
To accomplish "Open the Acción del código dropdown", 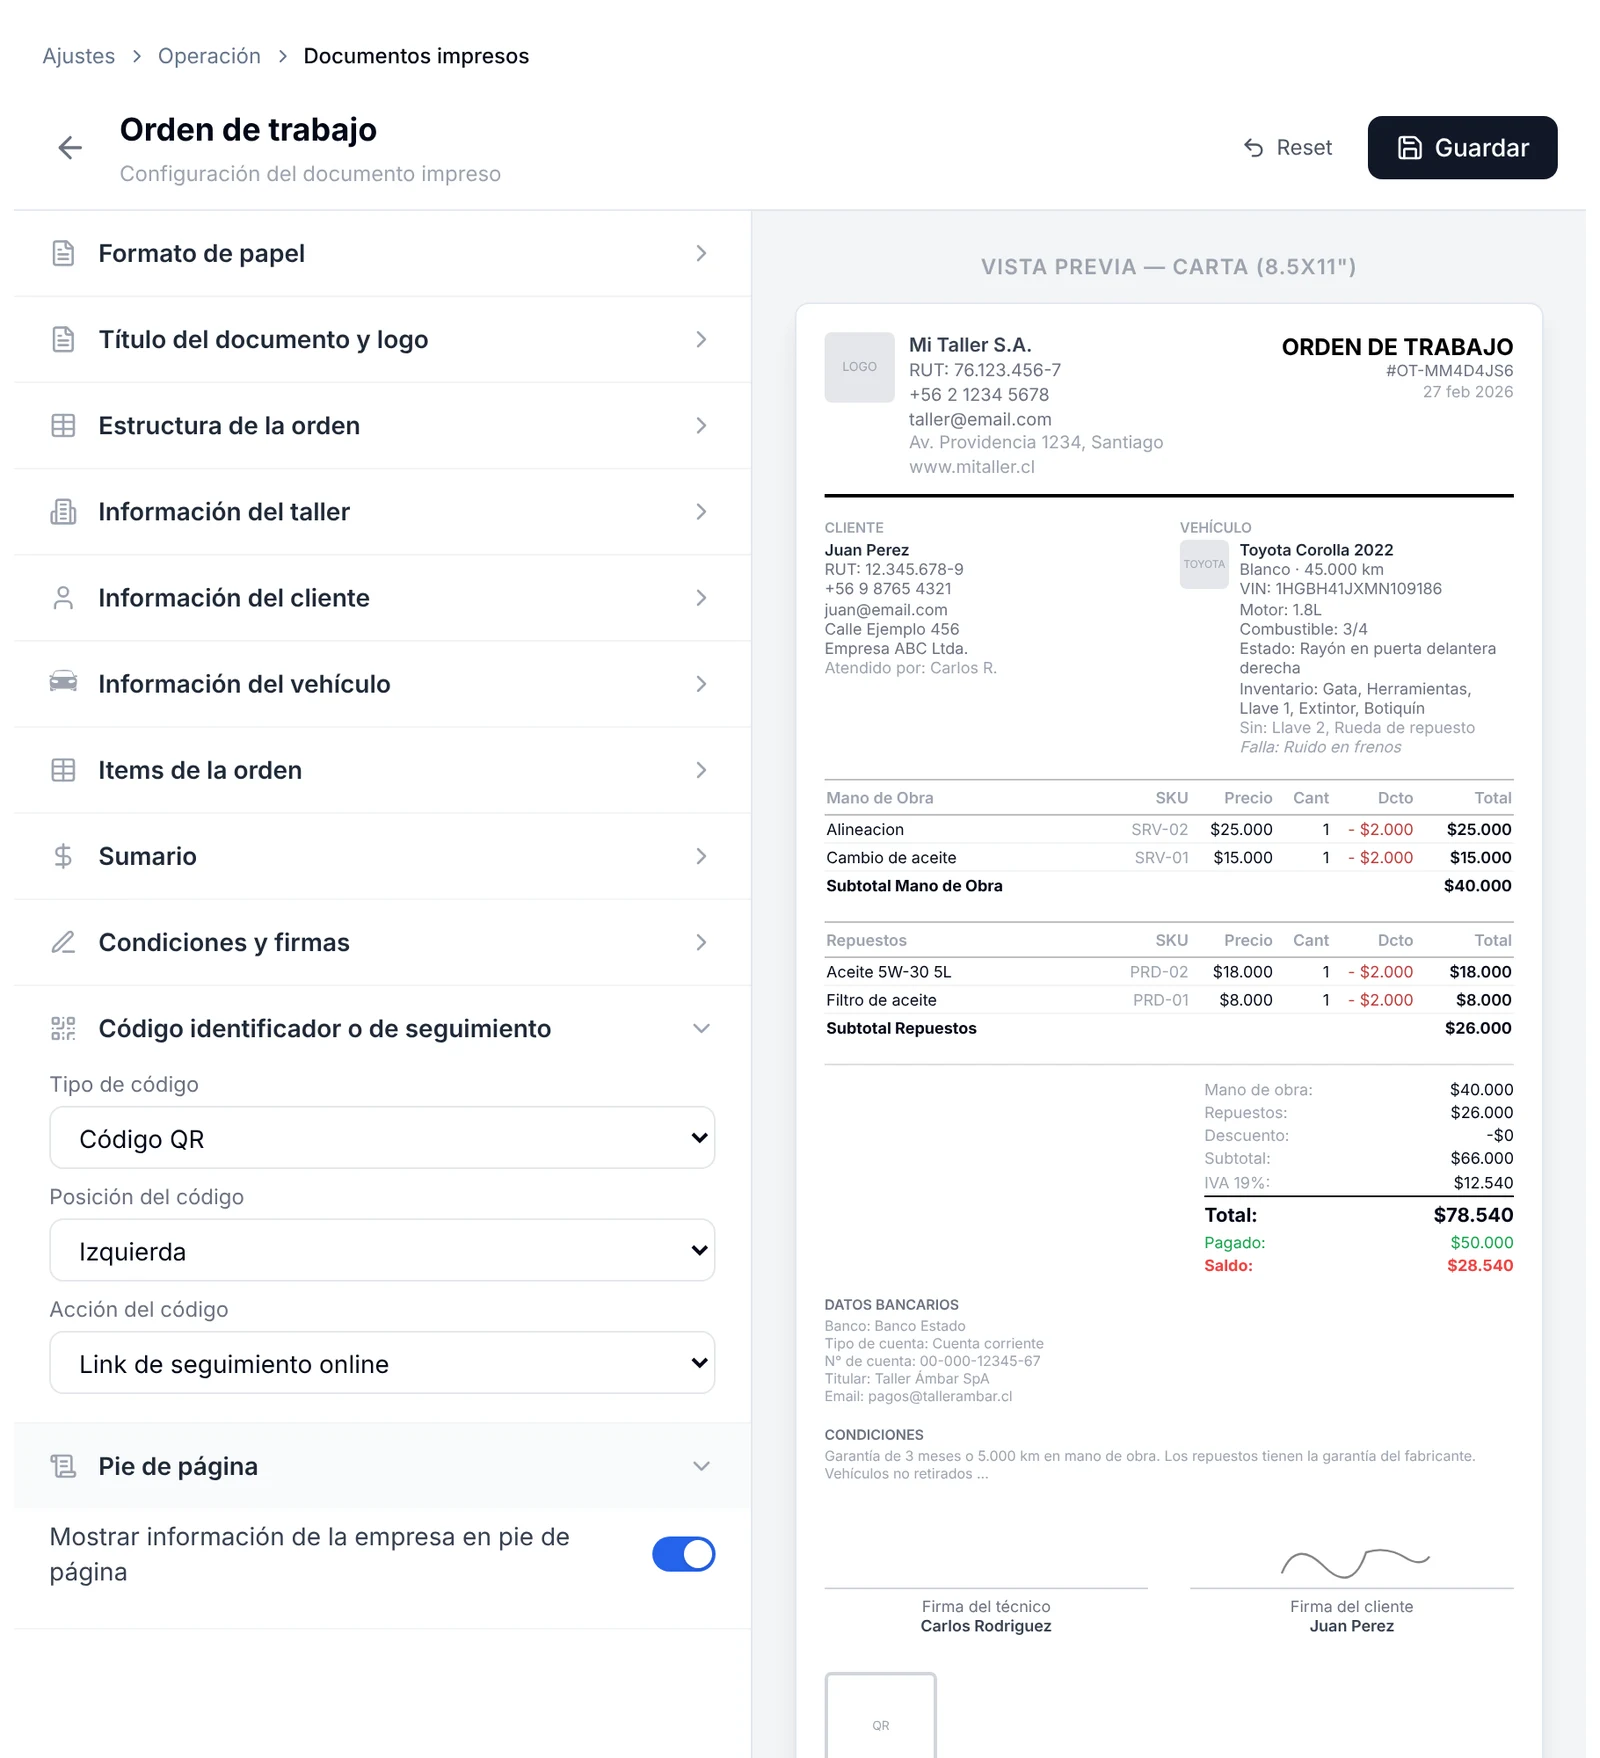I will 382,1363.
